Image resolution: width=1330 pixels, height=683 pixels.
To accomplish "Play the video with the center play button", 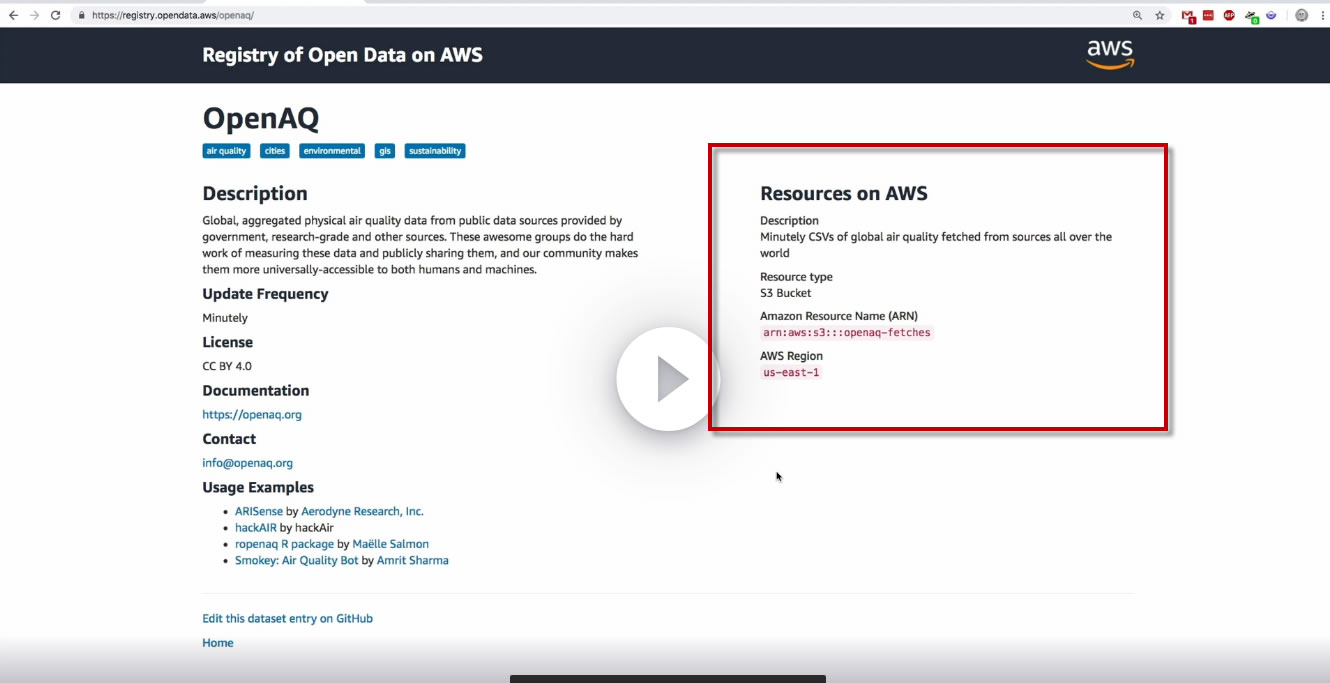I will [668, 379].
